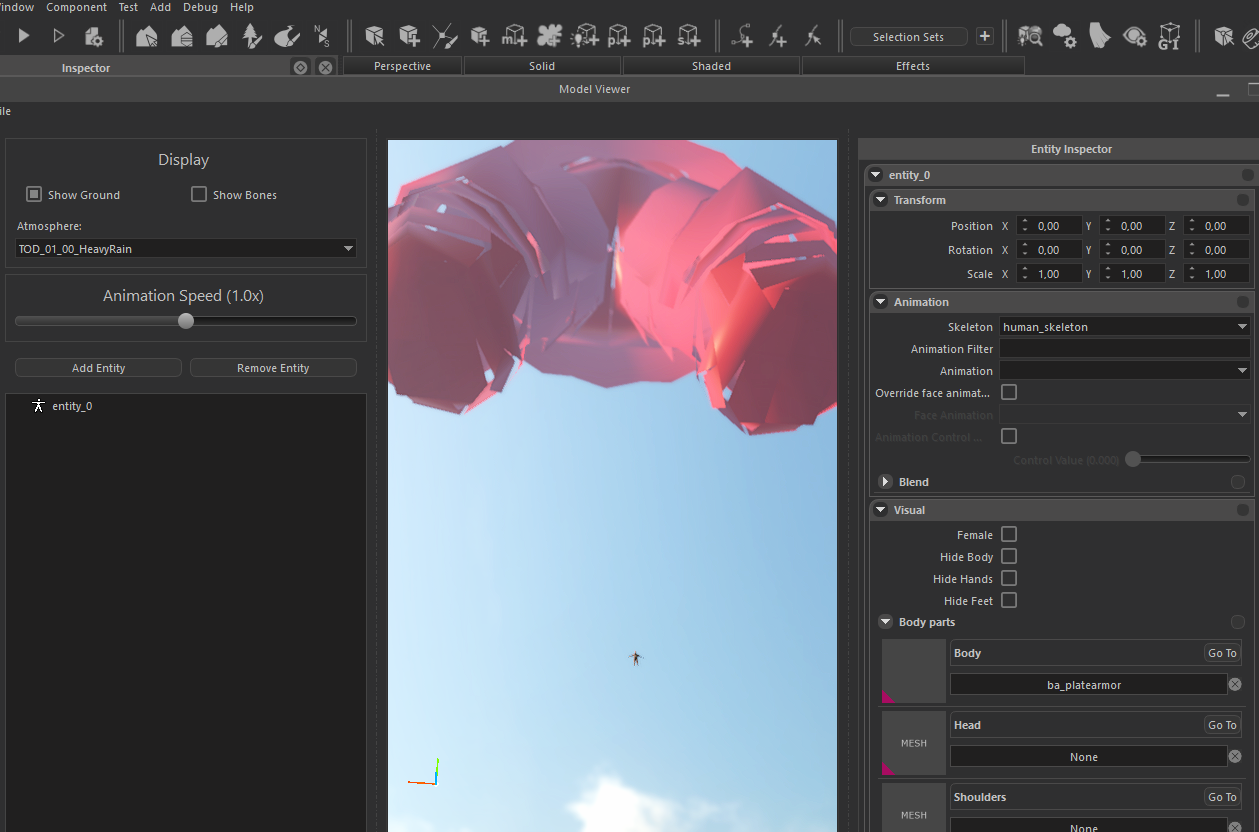The image size is (1259, 832).
Task: Switch to the Shaded tab
Action: [711, 66]
